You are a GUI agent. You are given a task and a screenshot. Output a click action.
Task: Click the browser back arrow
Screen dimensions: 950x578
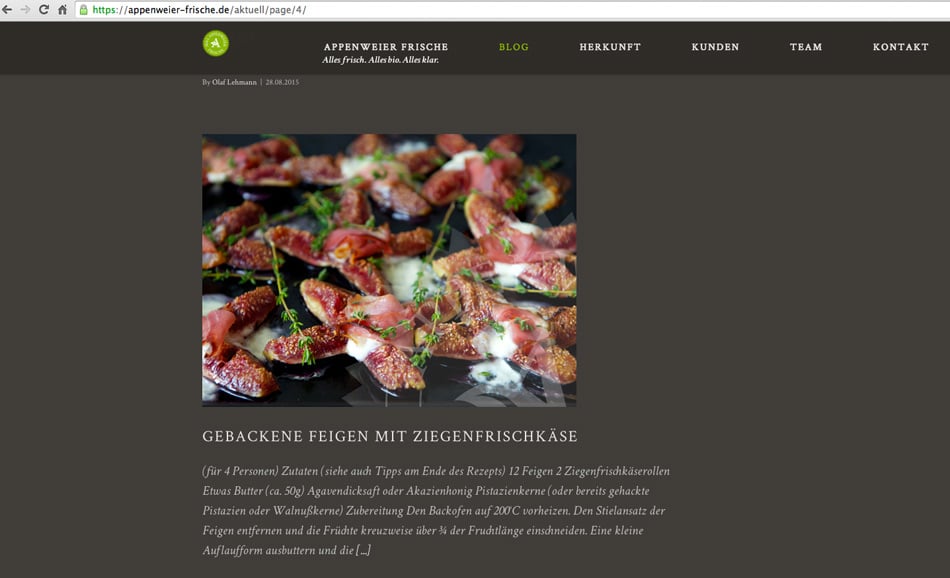[7, 10]
